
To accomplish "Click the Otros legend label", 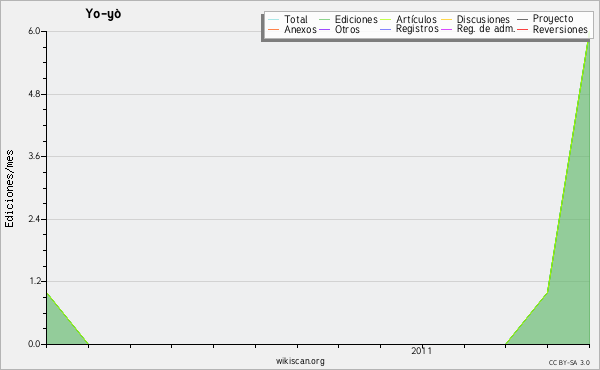I will pyautogui.click(x=347, y=29).
